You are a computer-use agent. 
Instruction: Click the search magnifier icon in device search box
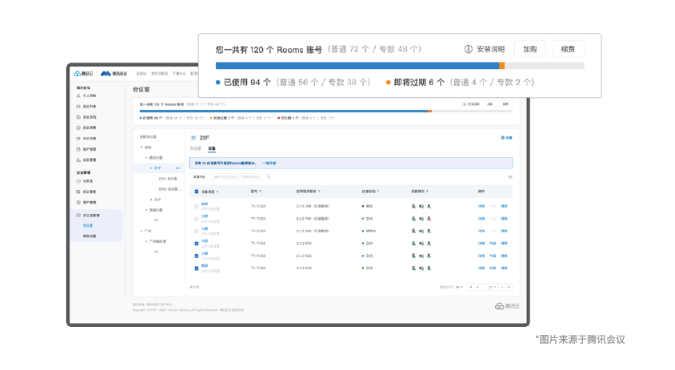269,177
